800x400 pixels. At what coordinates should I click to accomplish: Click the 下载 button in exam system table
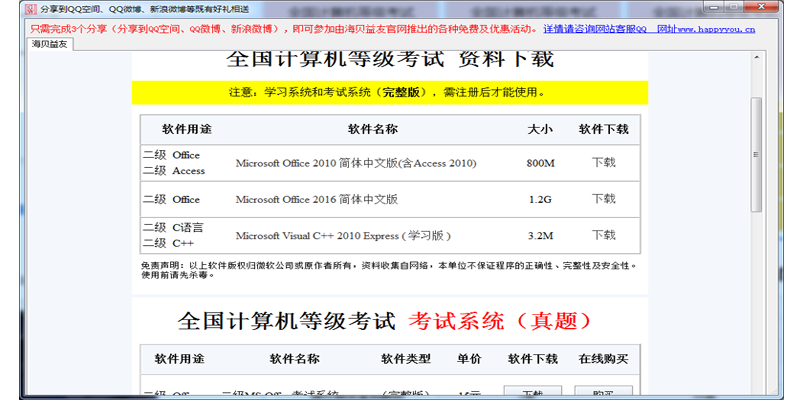533,392
